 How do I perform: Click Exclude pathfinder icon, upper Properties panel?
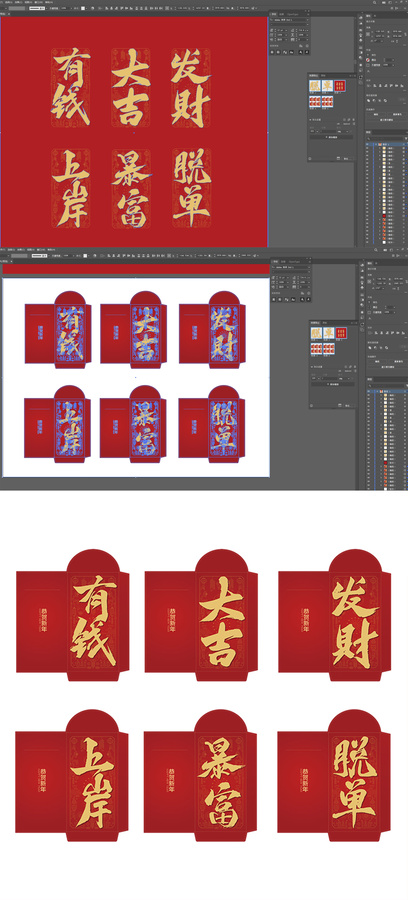(x=385, y=100)
